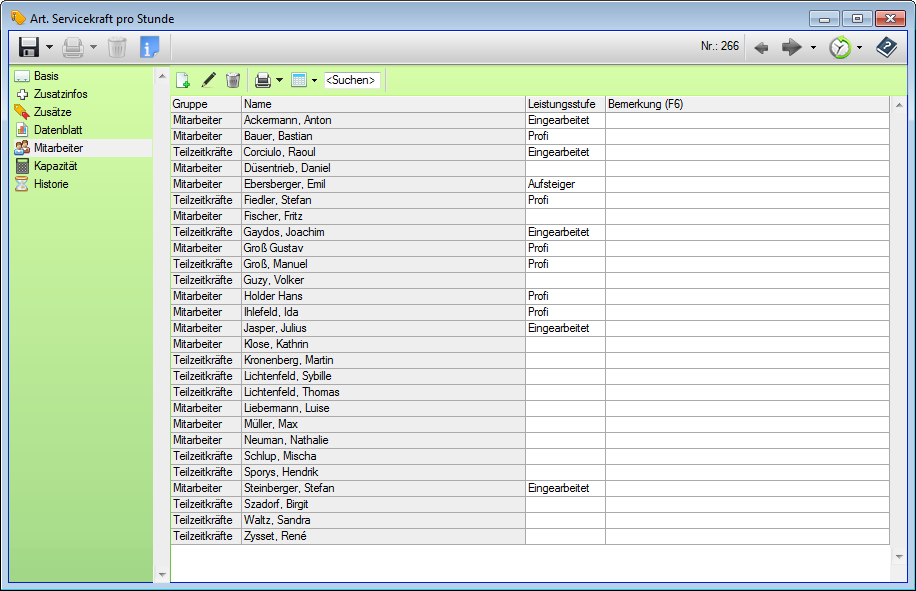Image resolution: width=916 pixels, height=591 pixels.
Task: Click the trash delete icon in green toolbar
Action: pos(233,80)
